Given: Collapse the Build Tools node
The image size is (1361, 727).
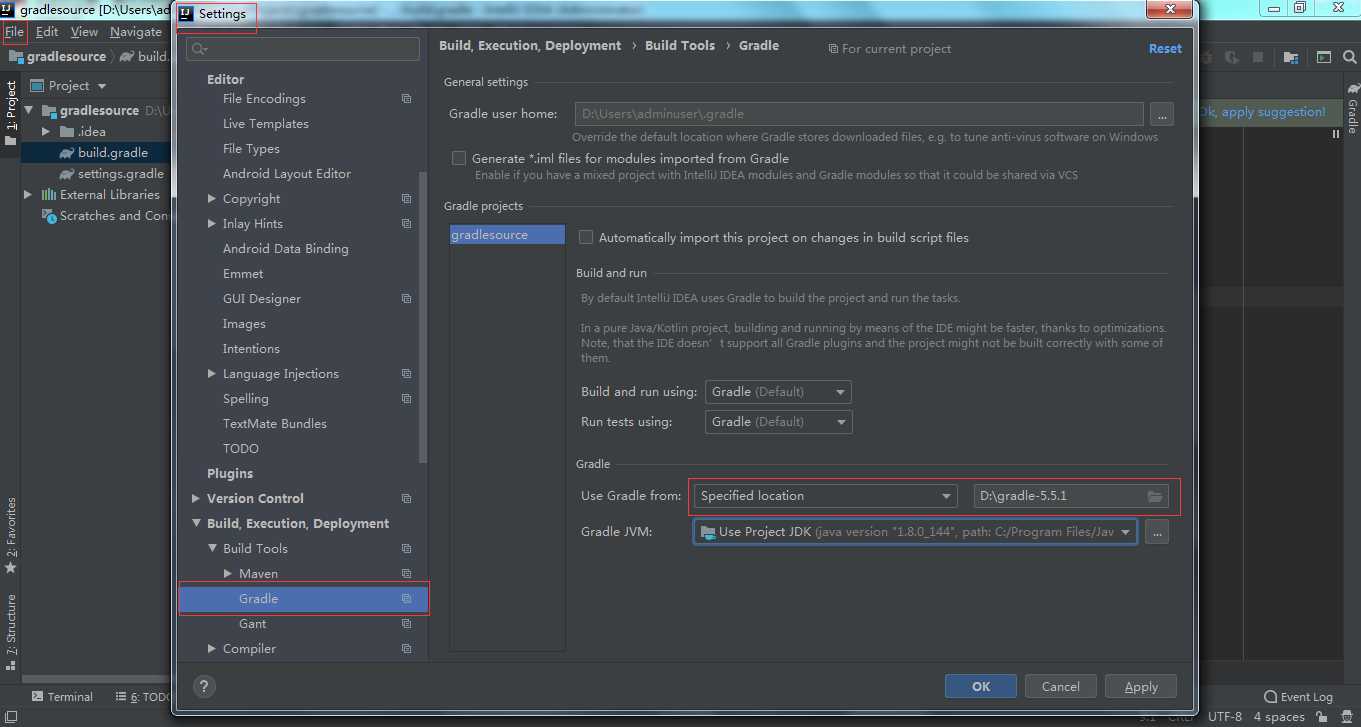Looking at the screenshot, I should pos(212,549).
